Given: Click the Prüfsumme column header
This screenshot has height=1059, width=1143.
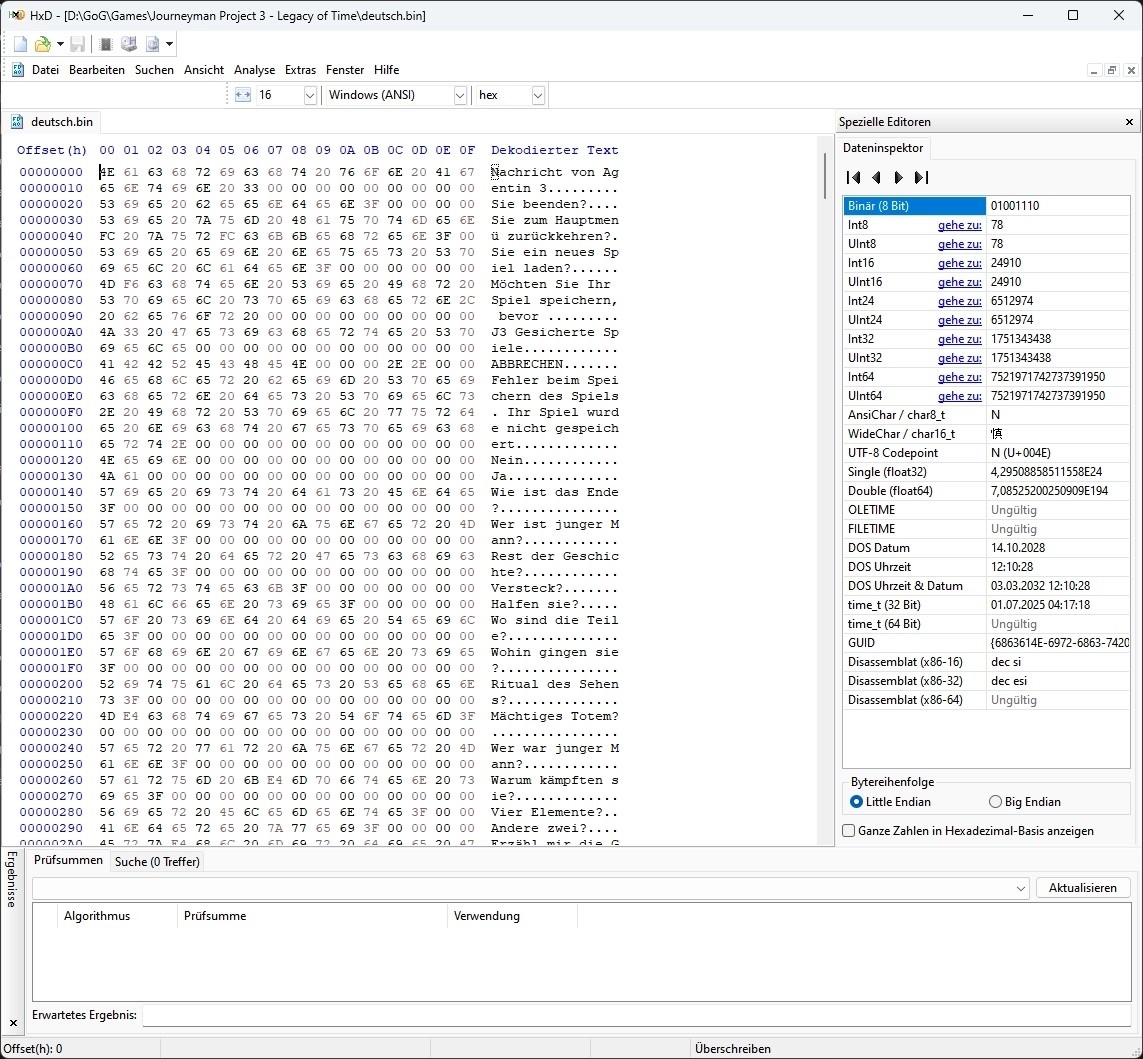Looking at the screenshot, I should tap(312, 916).
